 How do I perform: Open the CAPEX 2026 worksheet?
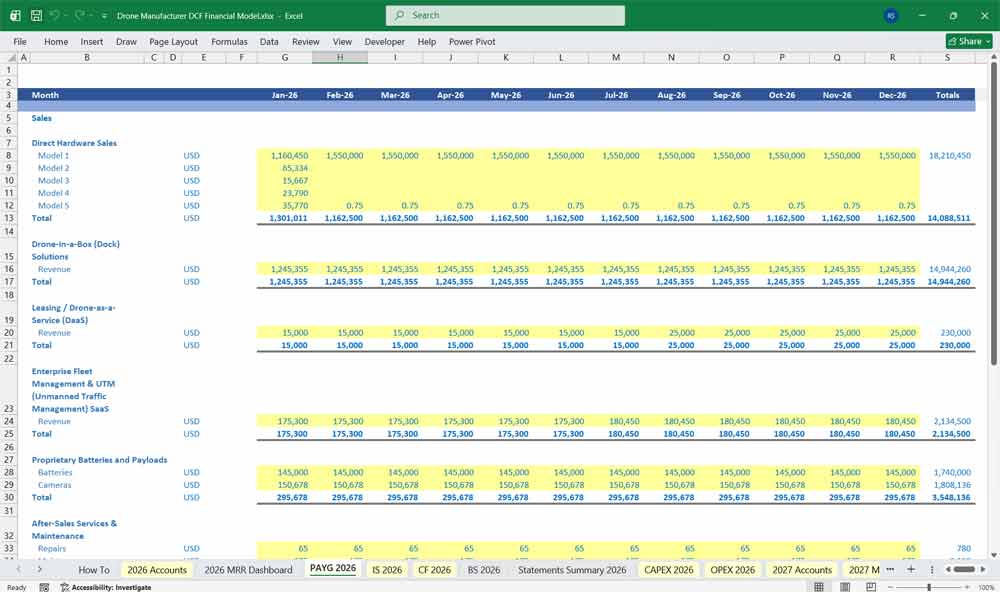coord(671,569)
